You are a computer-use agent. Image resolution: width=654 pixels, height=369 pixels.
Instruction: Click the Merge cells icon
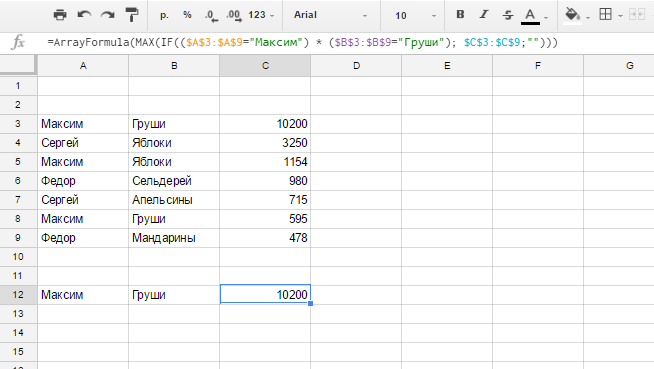[x=637, y=15]
